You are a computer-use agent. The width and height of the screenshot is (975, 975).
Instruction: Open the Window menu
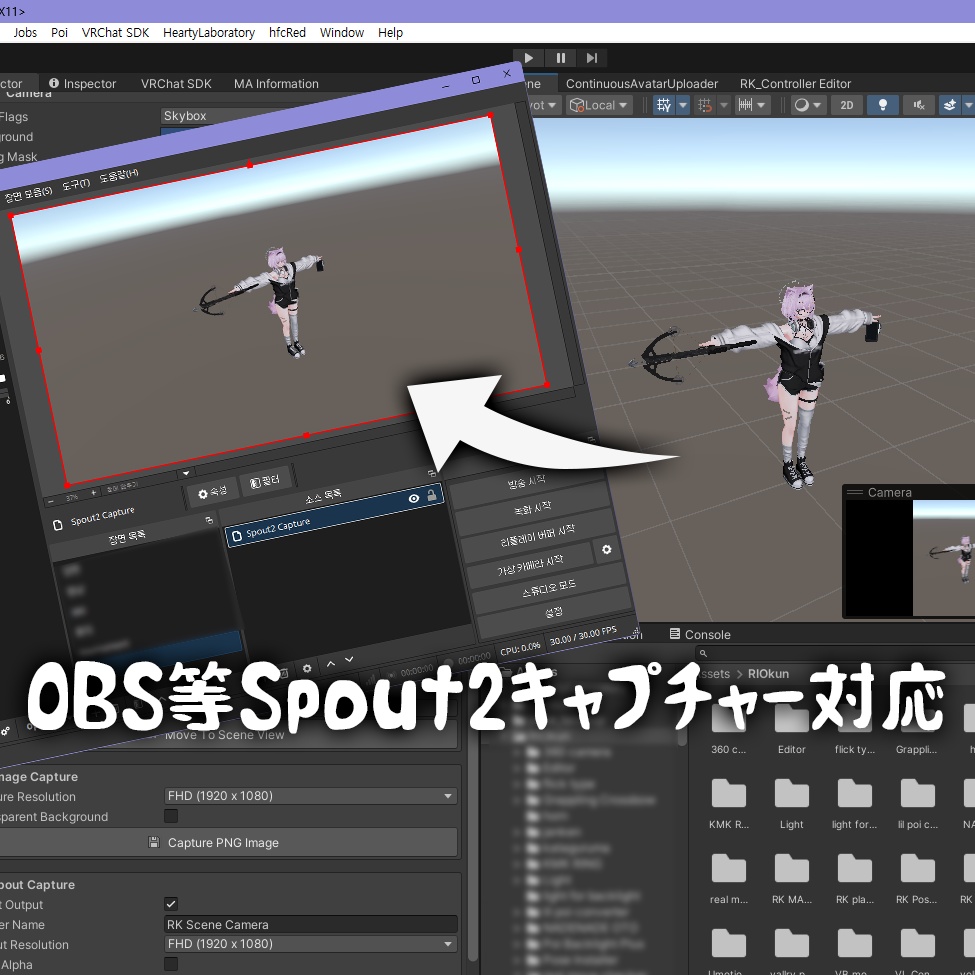point(341,32)
